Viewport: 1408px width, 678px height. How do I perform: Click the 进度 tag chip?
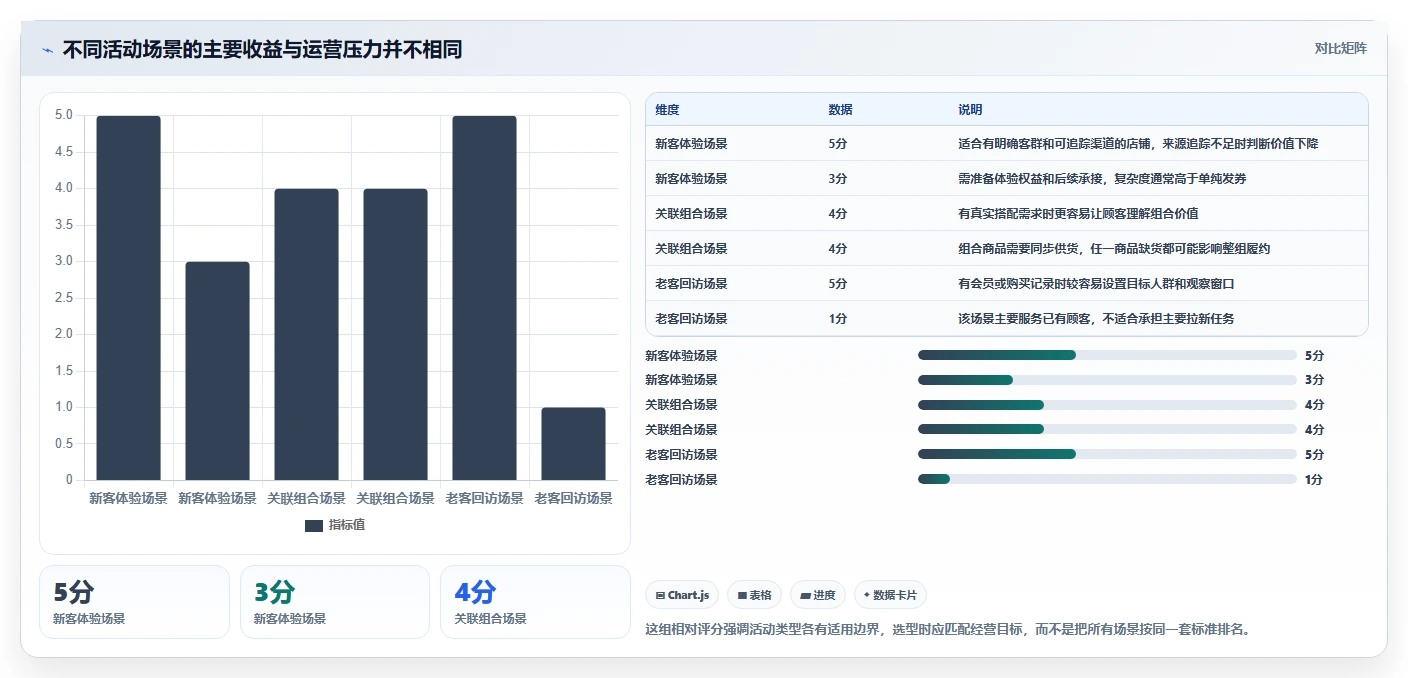coord(818,595)
